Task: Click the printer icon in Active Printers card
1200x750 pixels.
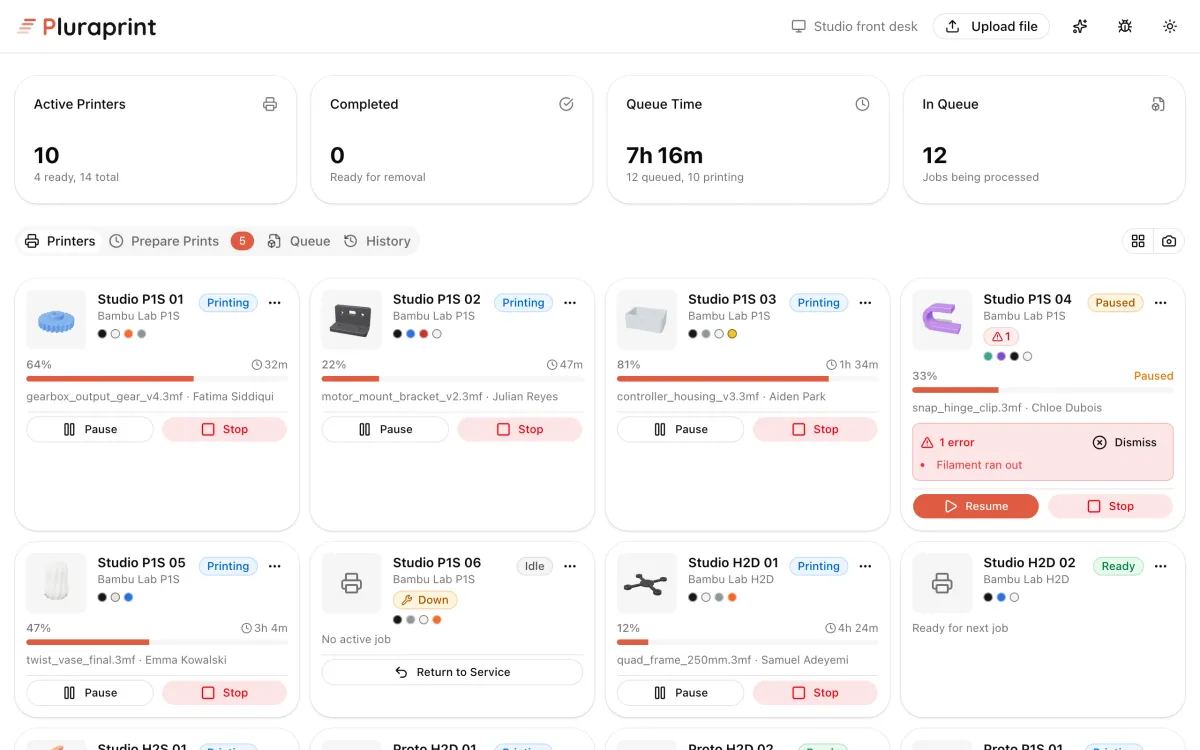Action: 270,104
